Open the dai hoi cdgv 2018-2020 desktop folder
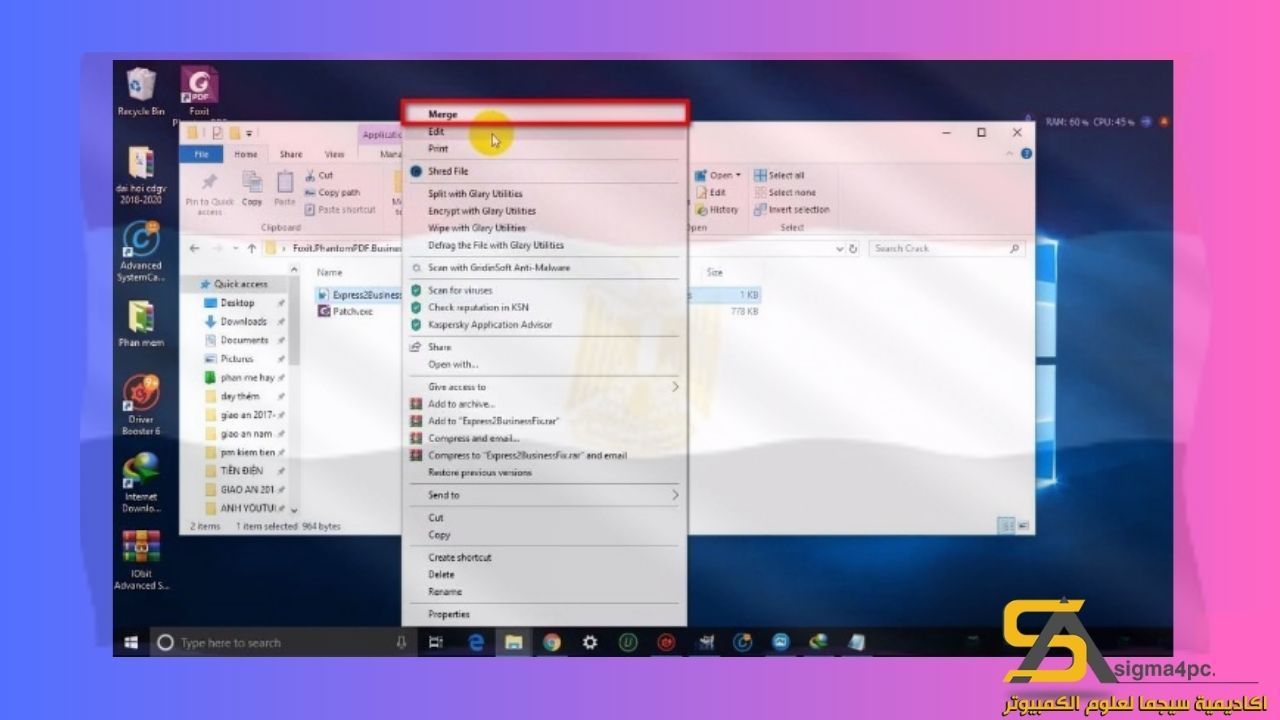The width and height of the screenshot is (1280, 720). (x=141, y=175)
